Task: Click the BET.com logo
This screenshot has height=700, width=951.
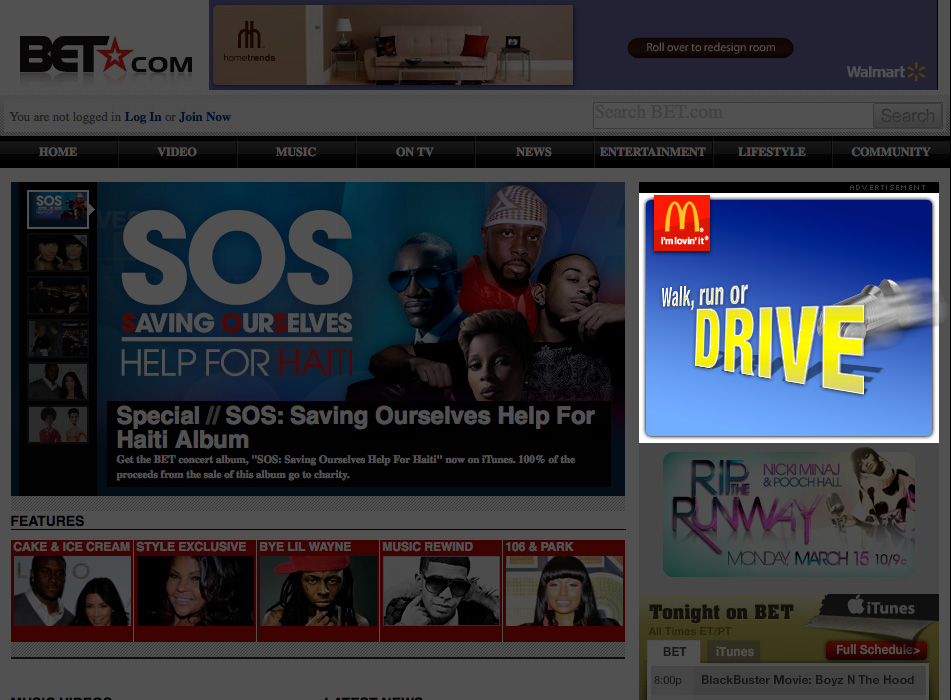Action: click(x=105, y=57)
